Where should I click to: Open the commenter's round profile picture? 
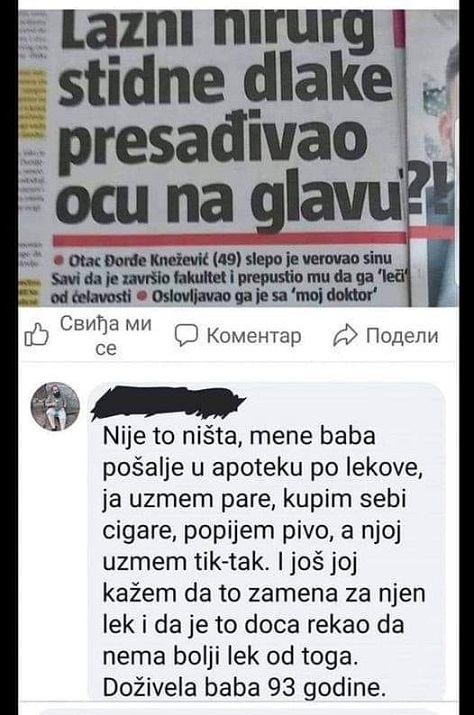(x=55, y=407)
